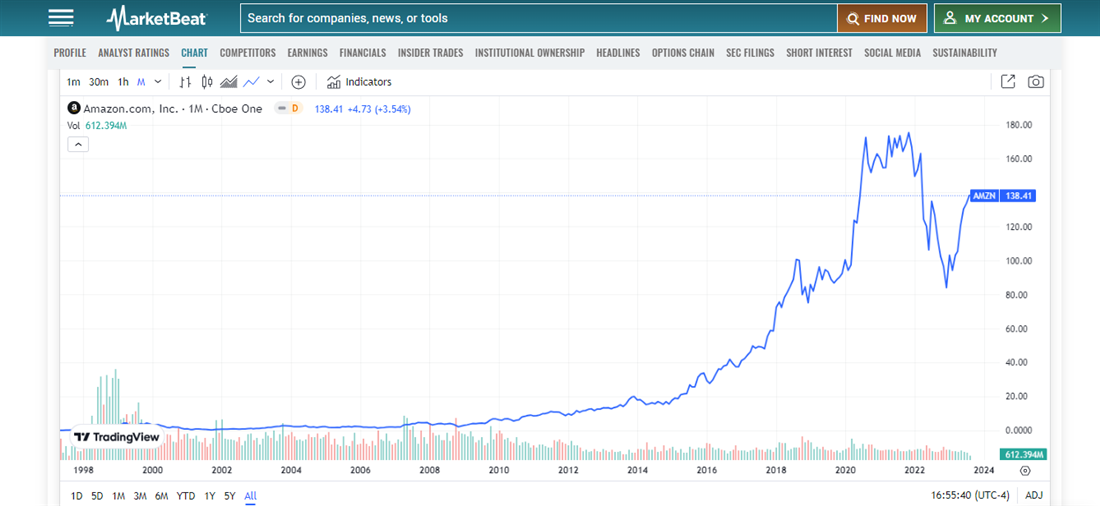Open the SHORT INTEREST tab

tap(819, 53)
